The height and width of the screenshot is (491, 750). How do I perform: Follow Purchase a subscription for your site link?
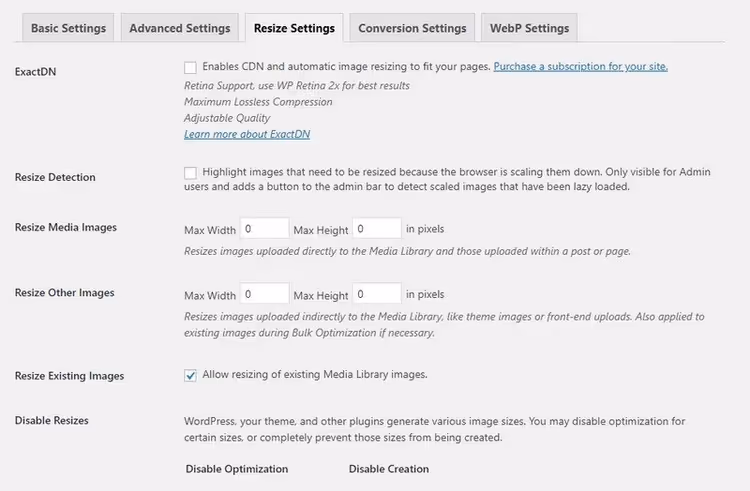(581, 66)
